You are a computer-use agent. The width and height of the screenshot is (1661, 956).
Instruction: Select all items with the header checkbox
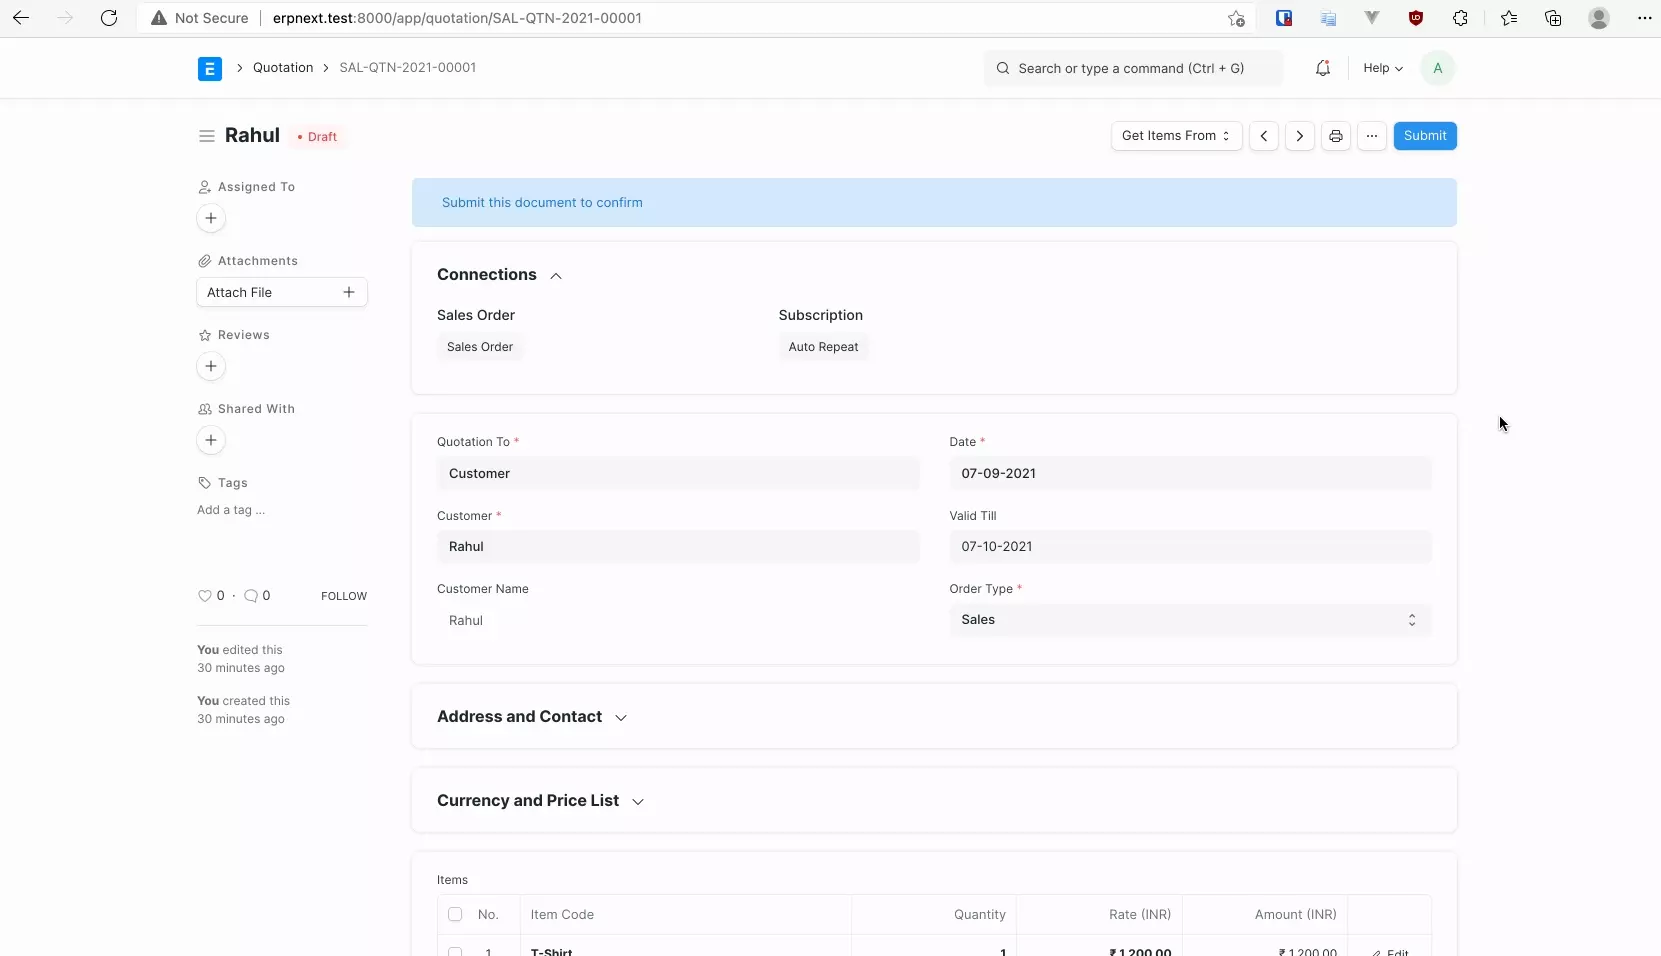(455, 914)
